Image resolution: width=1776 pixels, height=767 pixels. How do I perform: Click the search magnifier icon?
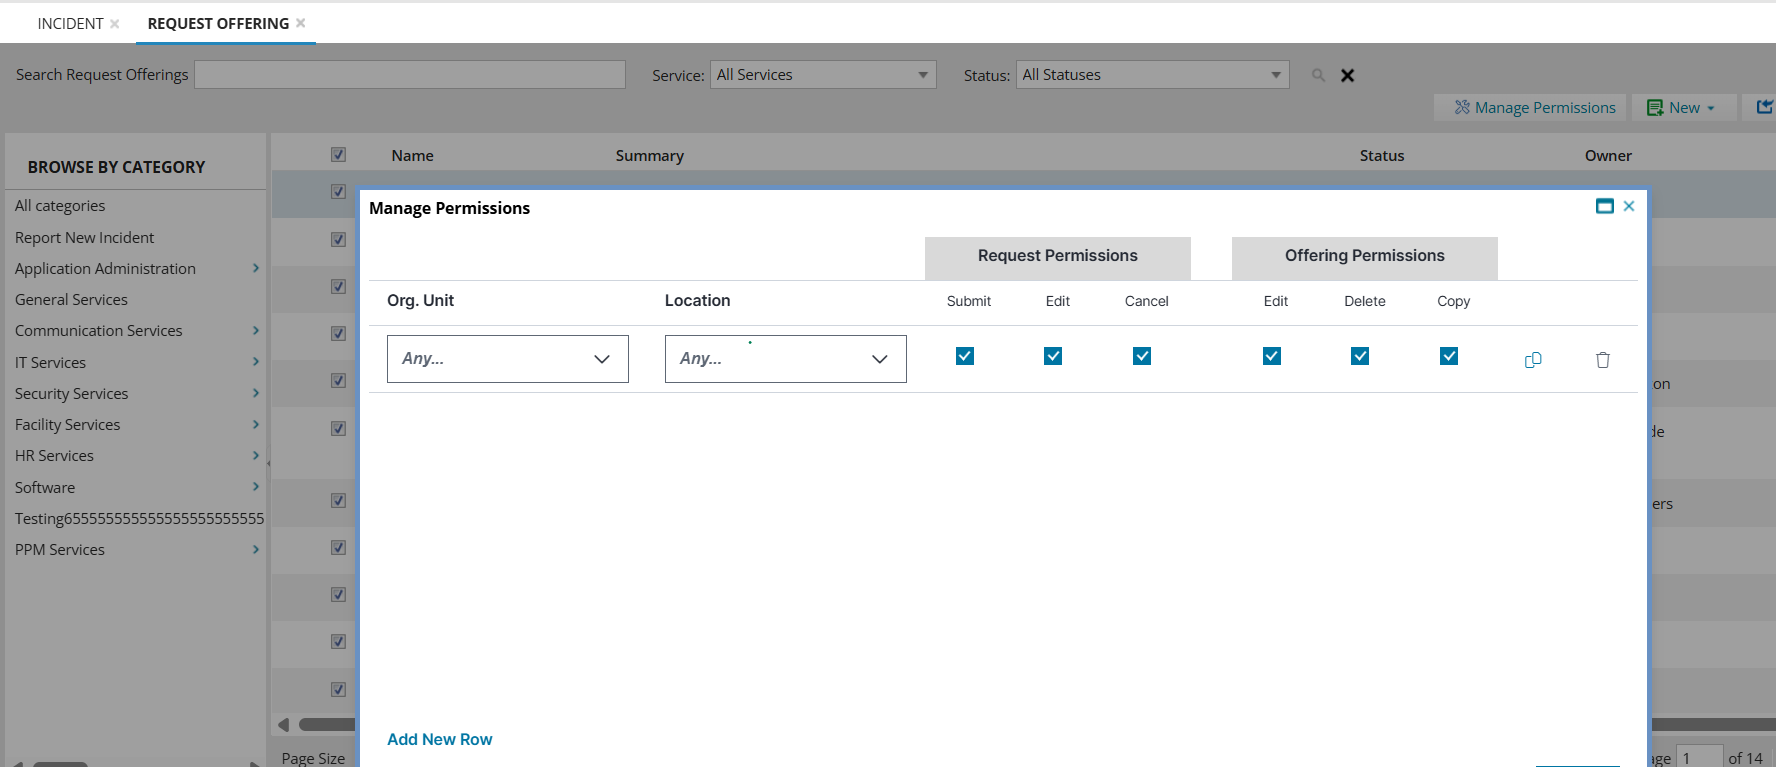(x=1318, y=75)
